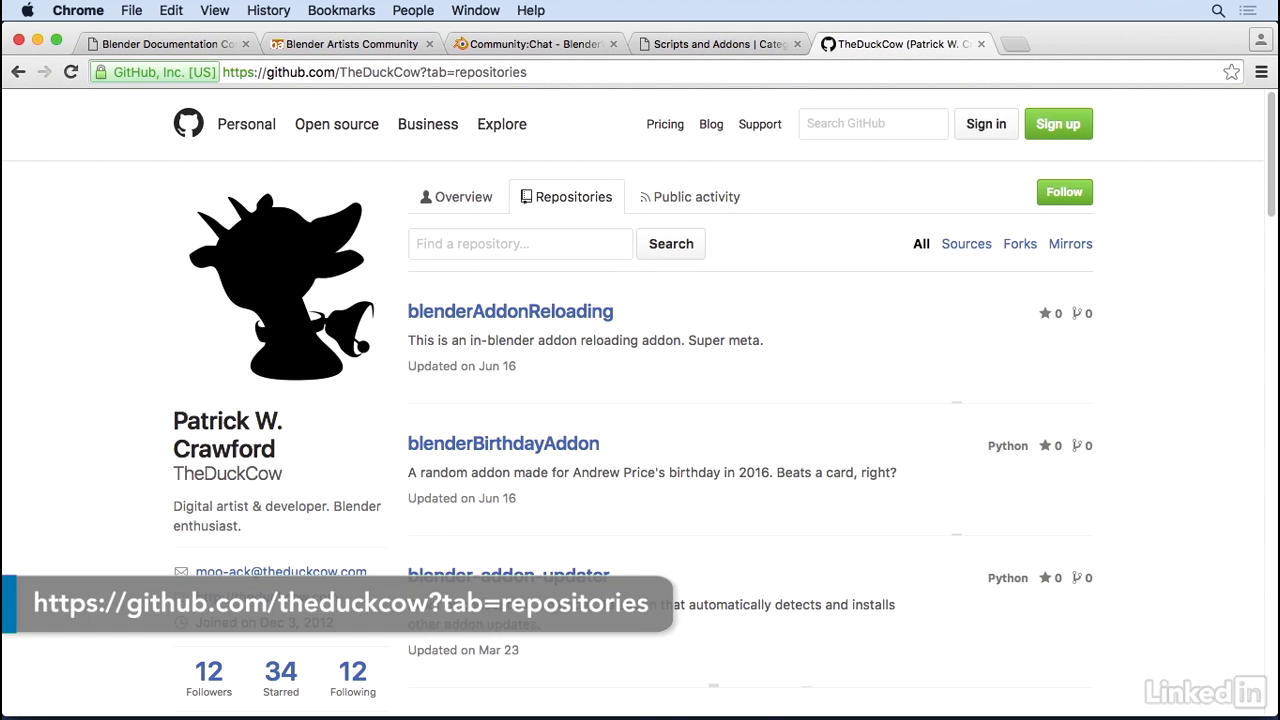The height and width of the screenshot is (720, 1280).
Task: Filter repositories by Mirrors
Action: (1070, 244)
